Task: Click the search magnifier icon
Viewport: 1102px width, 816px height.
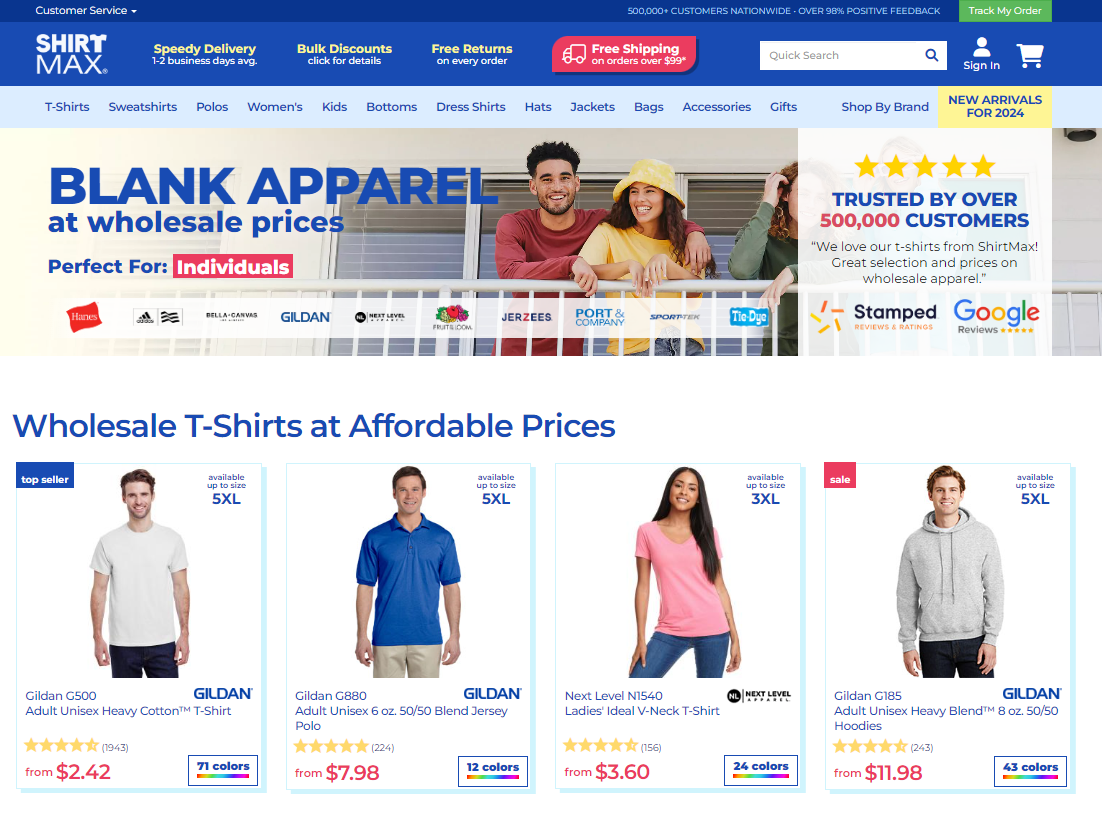Action: pos(931,56)
